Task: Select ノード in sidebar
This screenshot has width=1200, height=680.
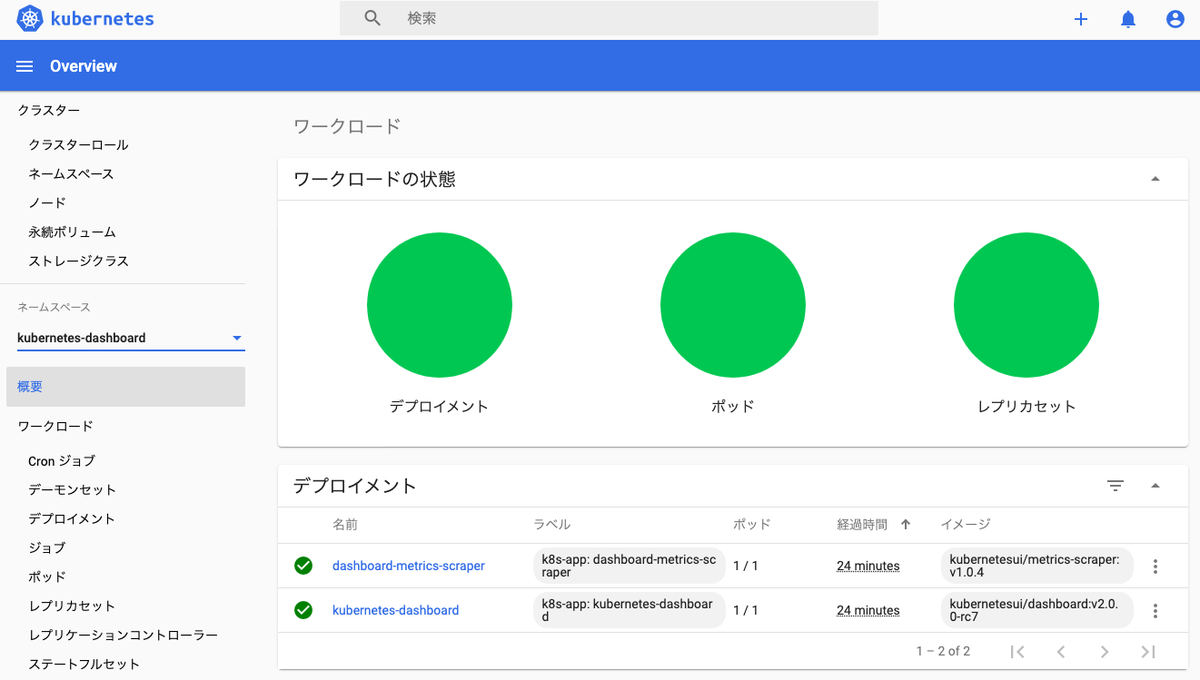Action: tap(47, 203)
